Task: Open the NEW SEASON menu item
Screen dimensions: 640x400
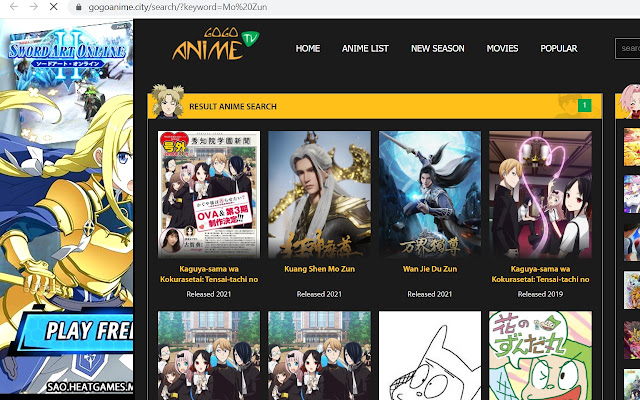Action: click(x=438, y=49)
